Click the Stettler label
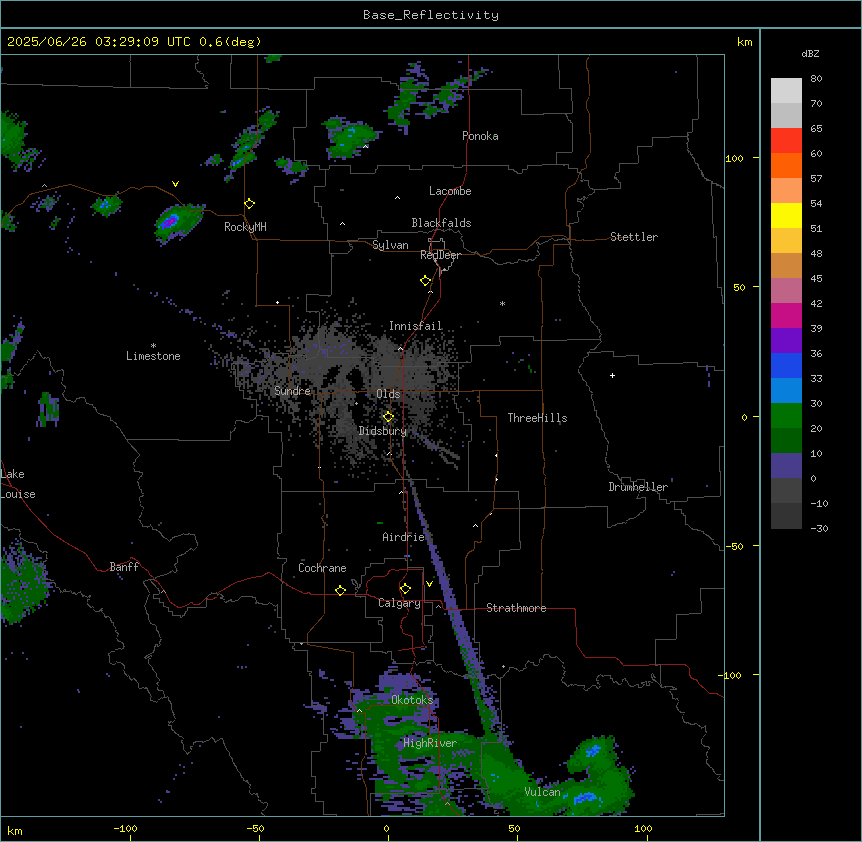The width and height of the screenshot is (862, 842). pos(633,237)
